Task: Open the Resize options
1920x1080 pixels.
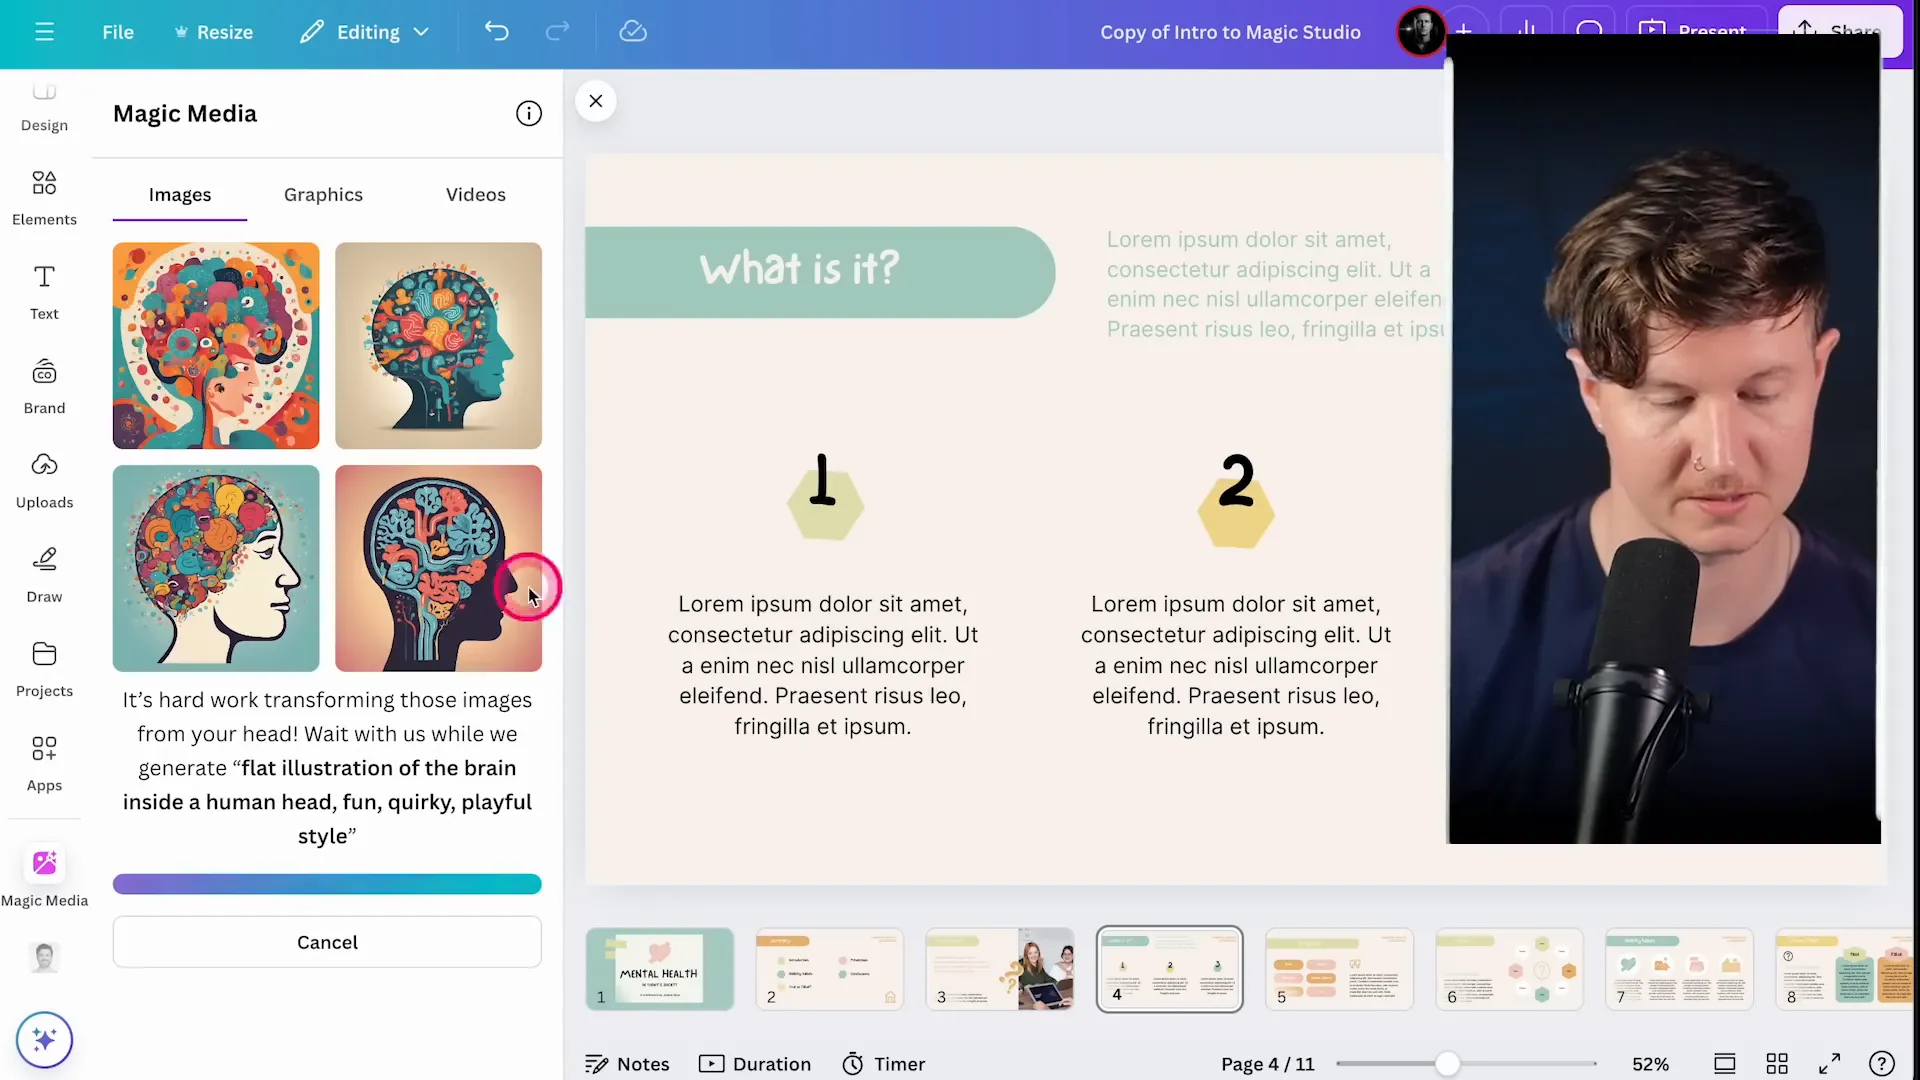Action: pyautogui.click(x=213, y=32)
